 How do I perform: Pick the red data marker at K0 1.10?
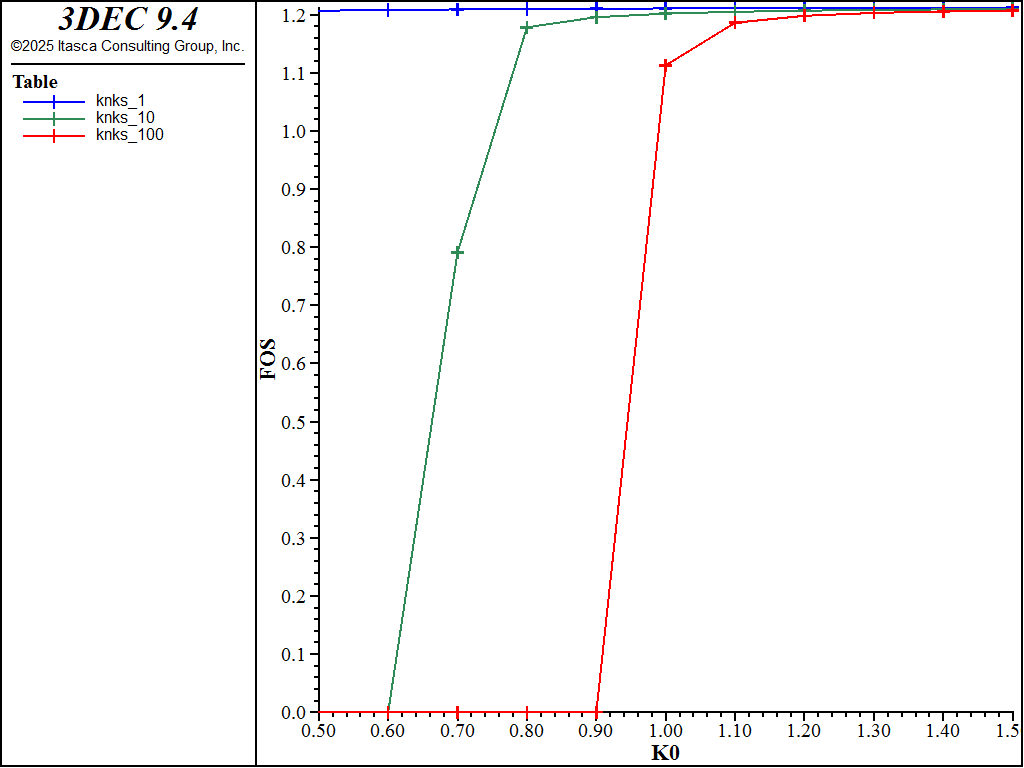click(735, 22)
